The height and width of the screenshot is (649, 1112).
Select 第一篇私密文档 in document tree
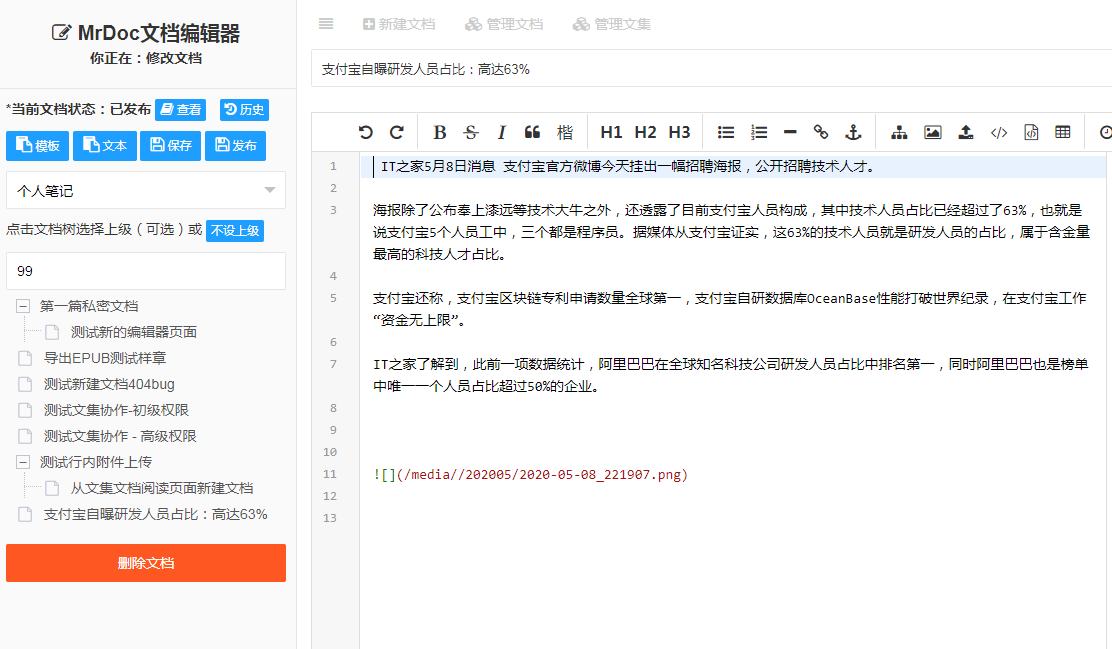89,306
